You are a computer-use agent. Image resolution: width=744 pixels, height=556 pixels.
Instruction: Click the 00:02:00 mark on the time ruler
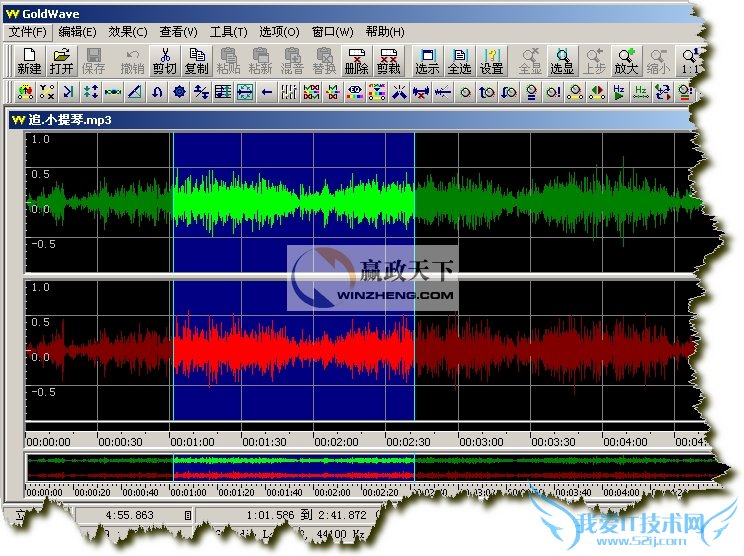click(x=336, y=441)
